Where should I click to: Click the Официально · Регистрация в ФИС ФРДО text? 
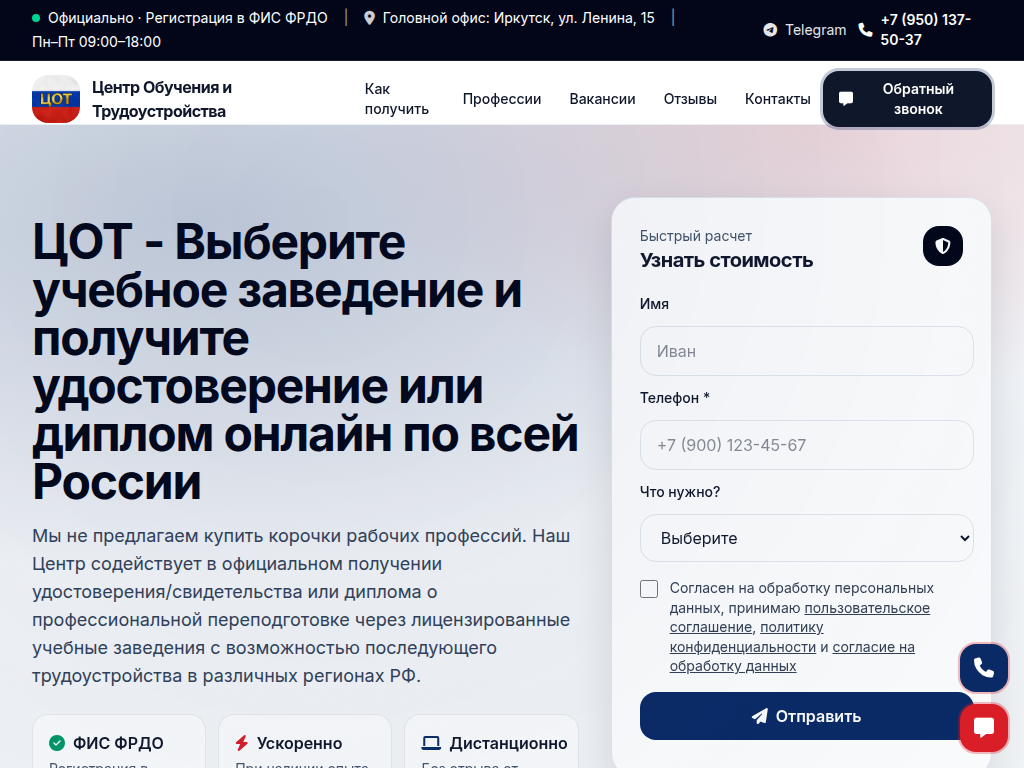[187, 18]
